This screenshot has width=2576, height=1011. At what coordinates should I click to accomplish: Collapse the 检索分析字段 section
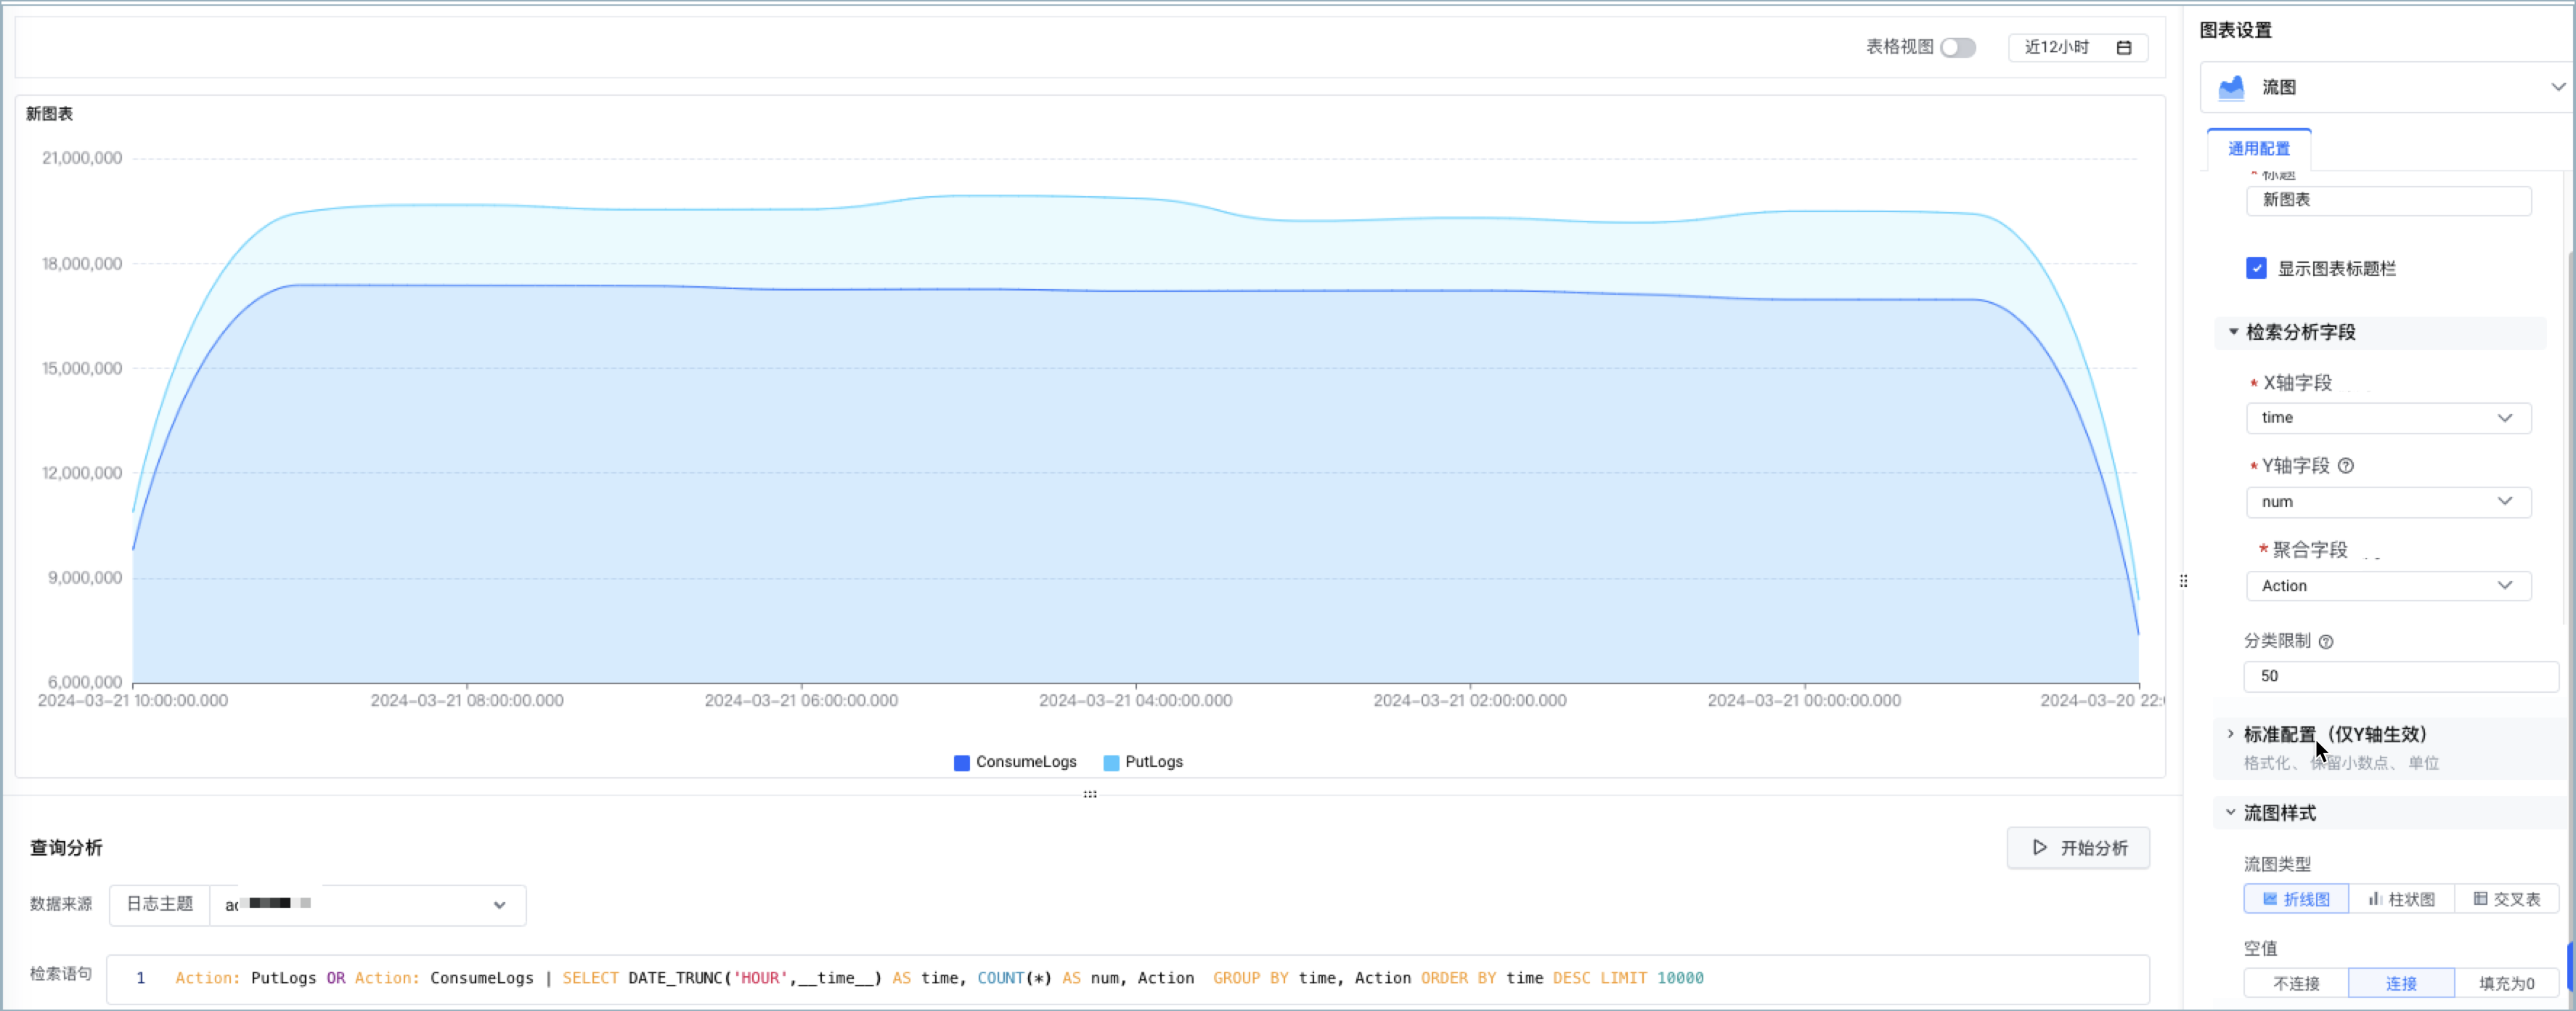(2380, 332)
